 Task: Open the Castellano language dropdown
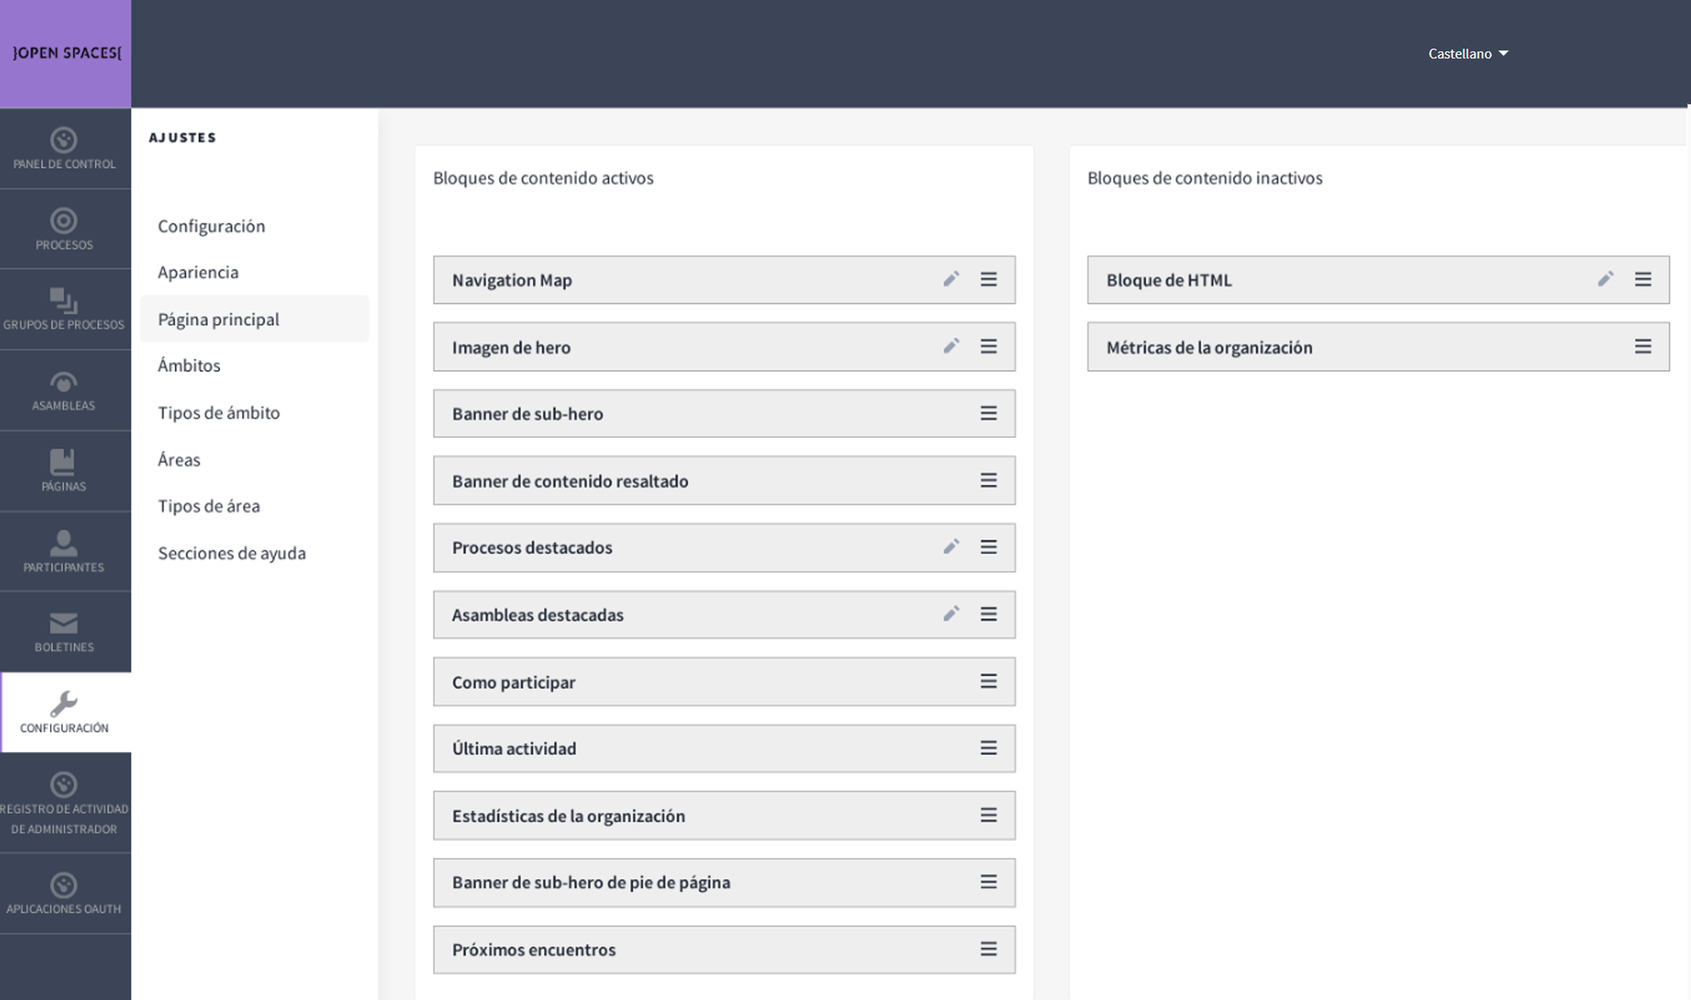tap(1467, 54)
